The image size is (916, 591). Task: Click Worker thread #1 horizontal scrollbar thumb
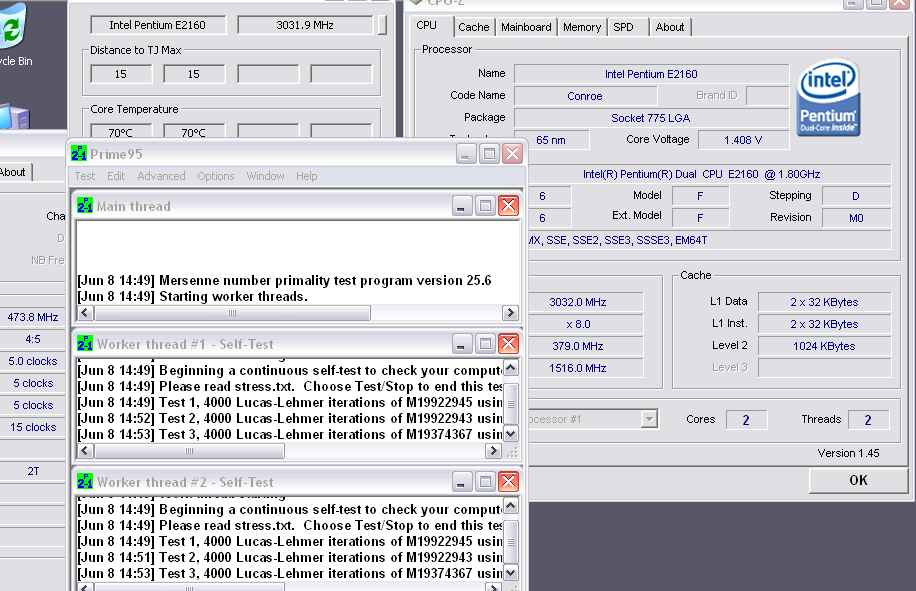(189, 450)
